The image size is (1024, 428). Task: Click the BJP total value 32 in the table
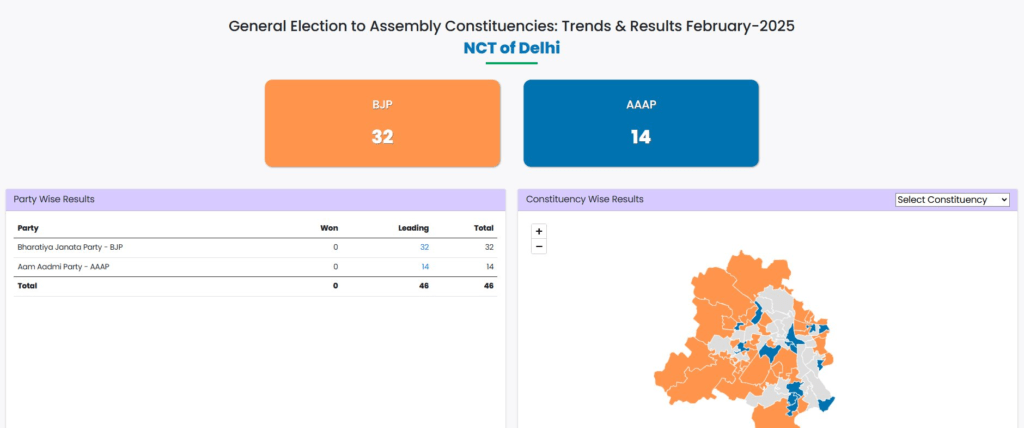click(489, 247)
